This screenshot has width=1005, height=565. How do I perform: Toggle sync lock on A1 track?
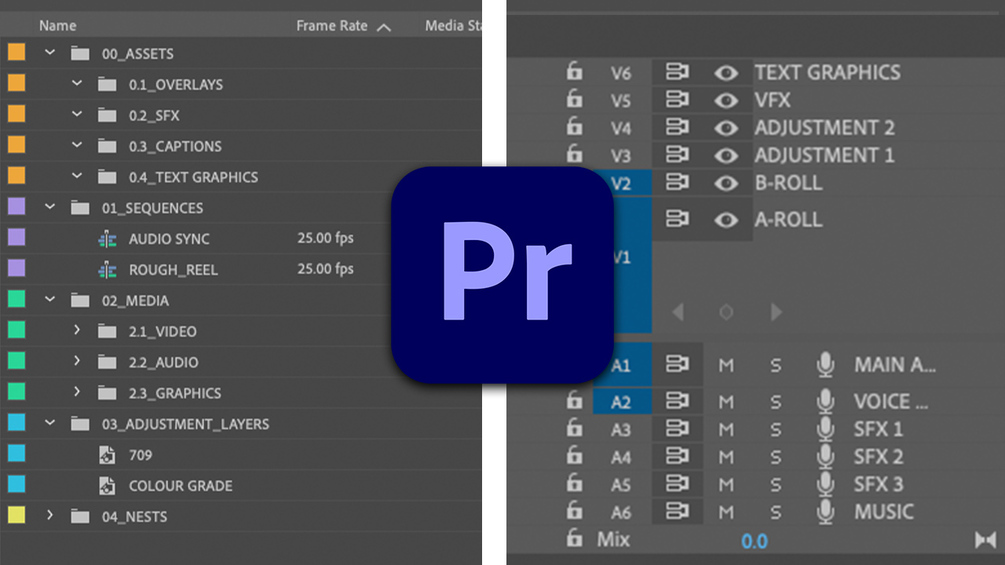click(x=677, y=364)
